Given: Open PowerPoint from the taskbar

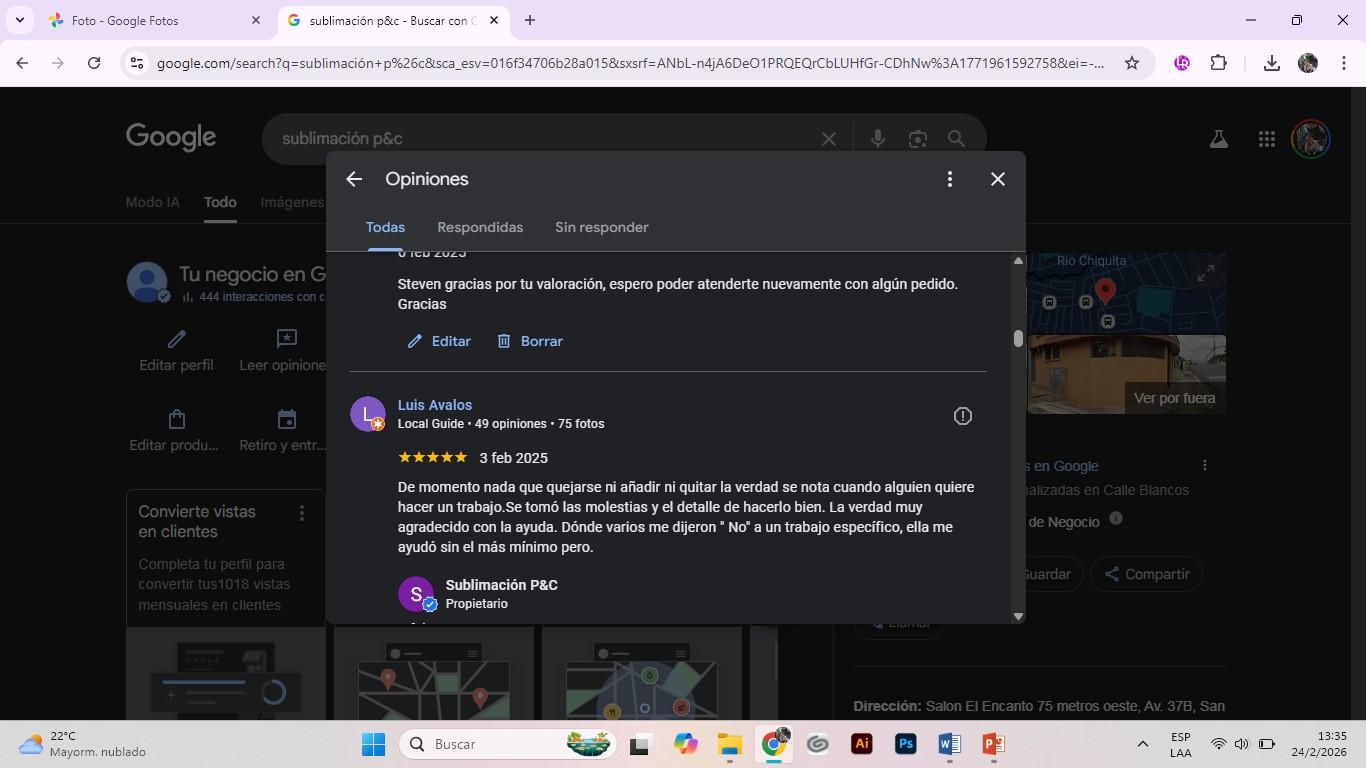Looking at the screenshot, I should click(993, 744).
